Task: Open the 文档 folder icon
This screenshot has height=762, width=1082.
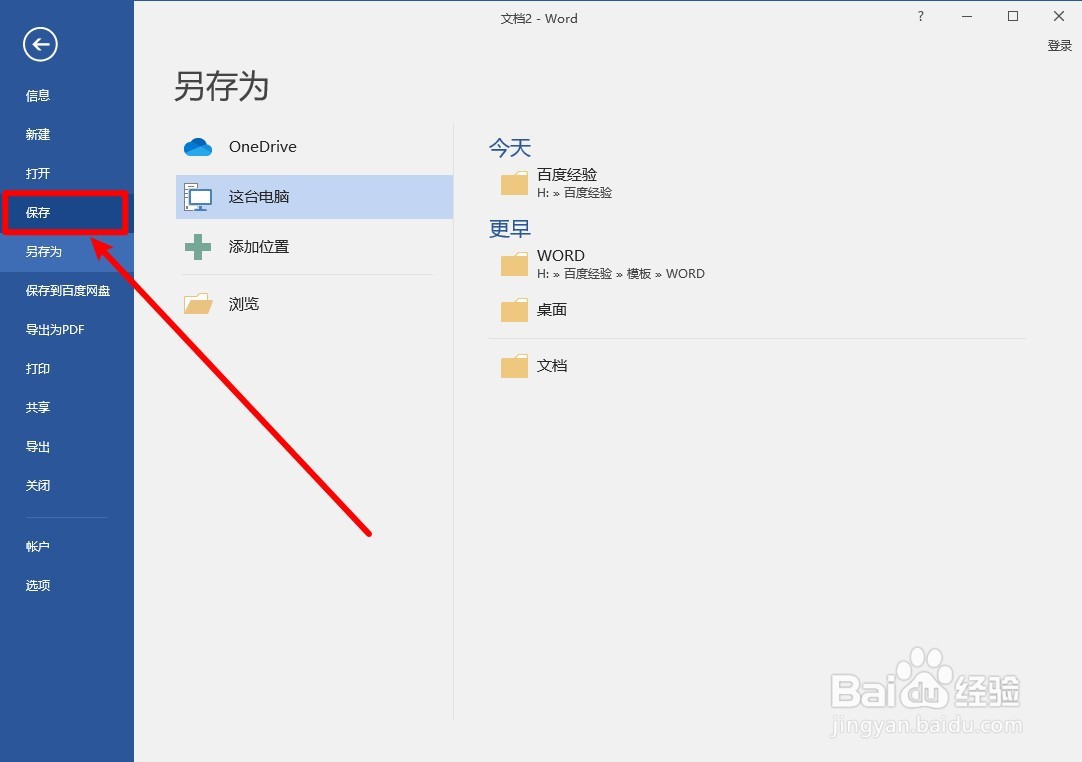Action: [x=513, y=366]
